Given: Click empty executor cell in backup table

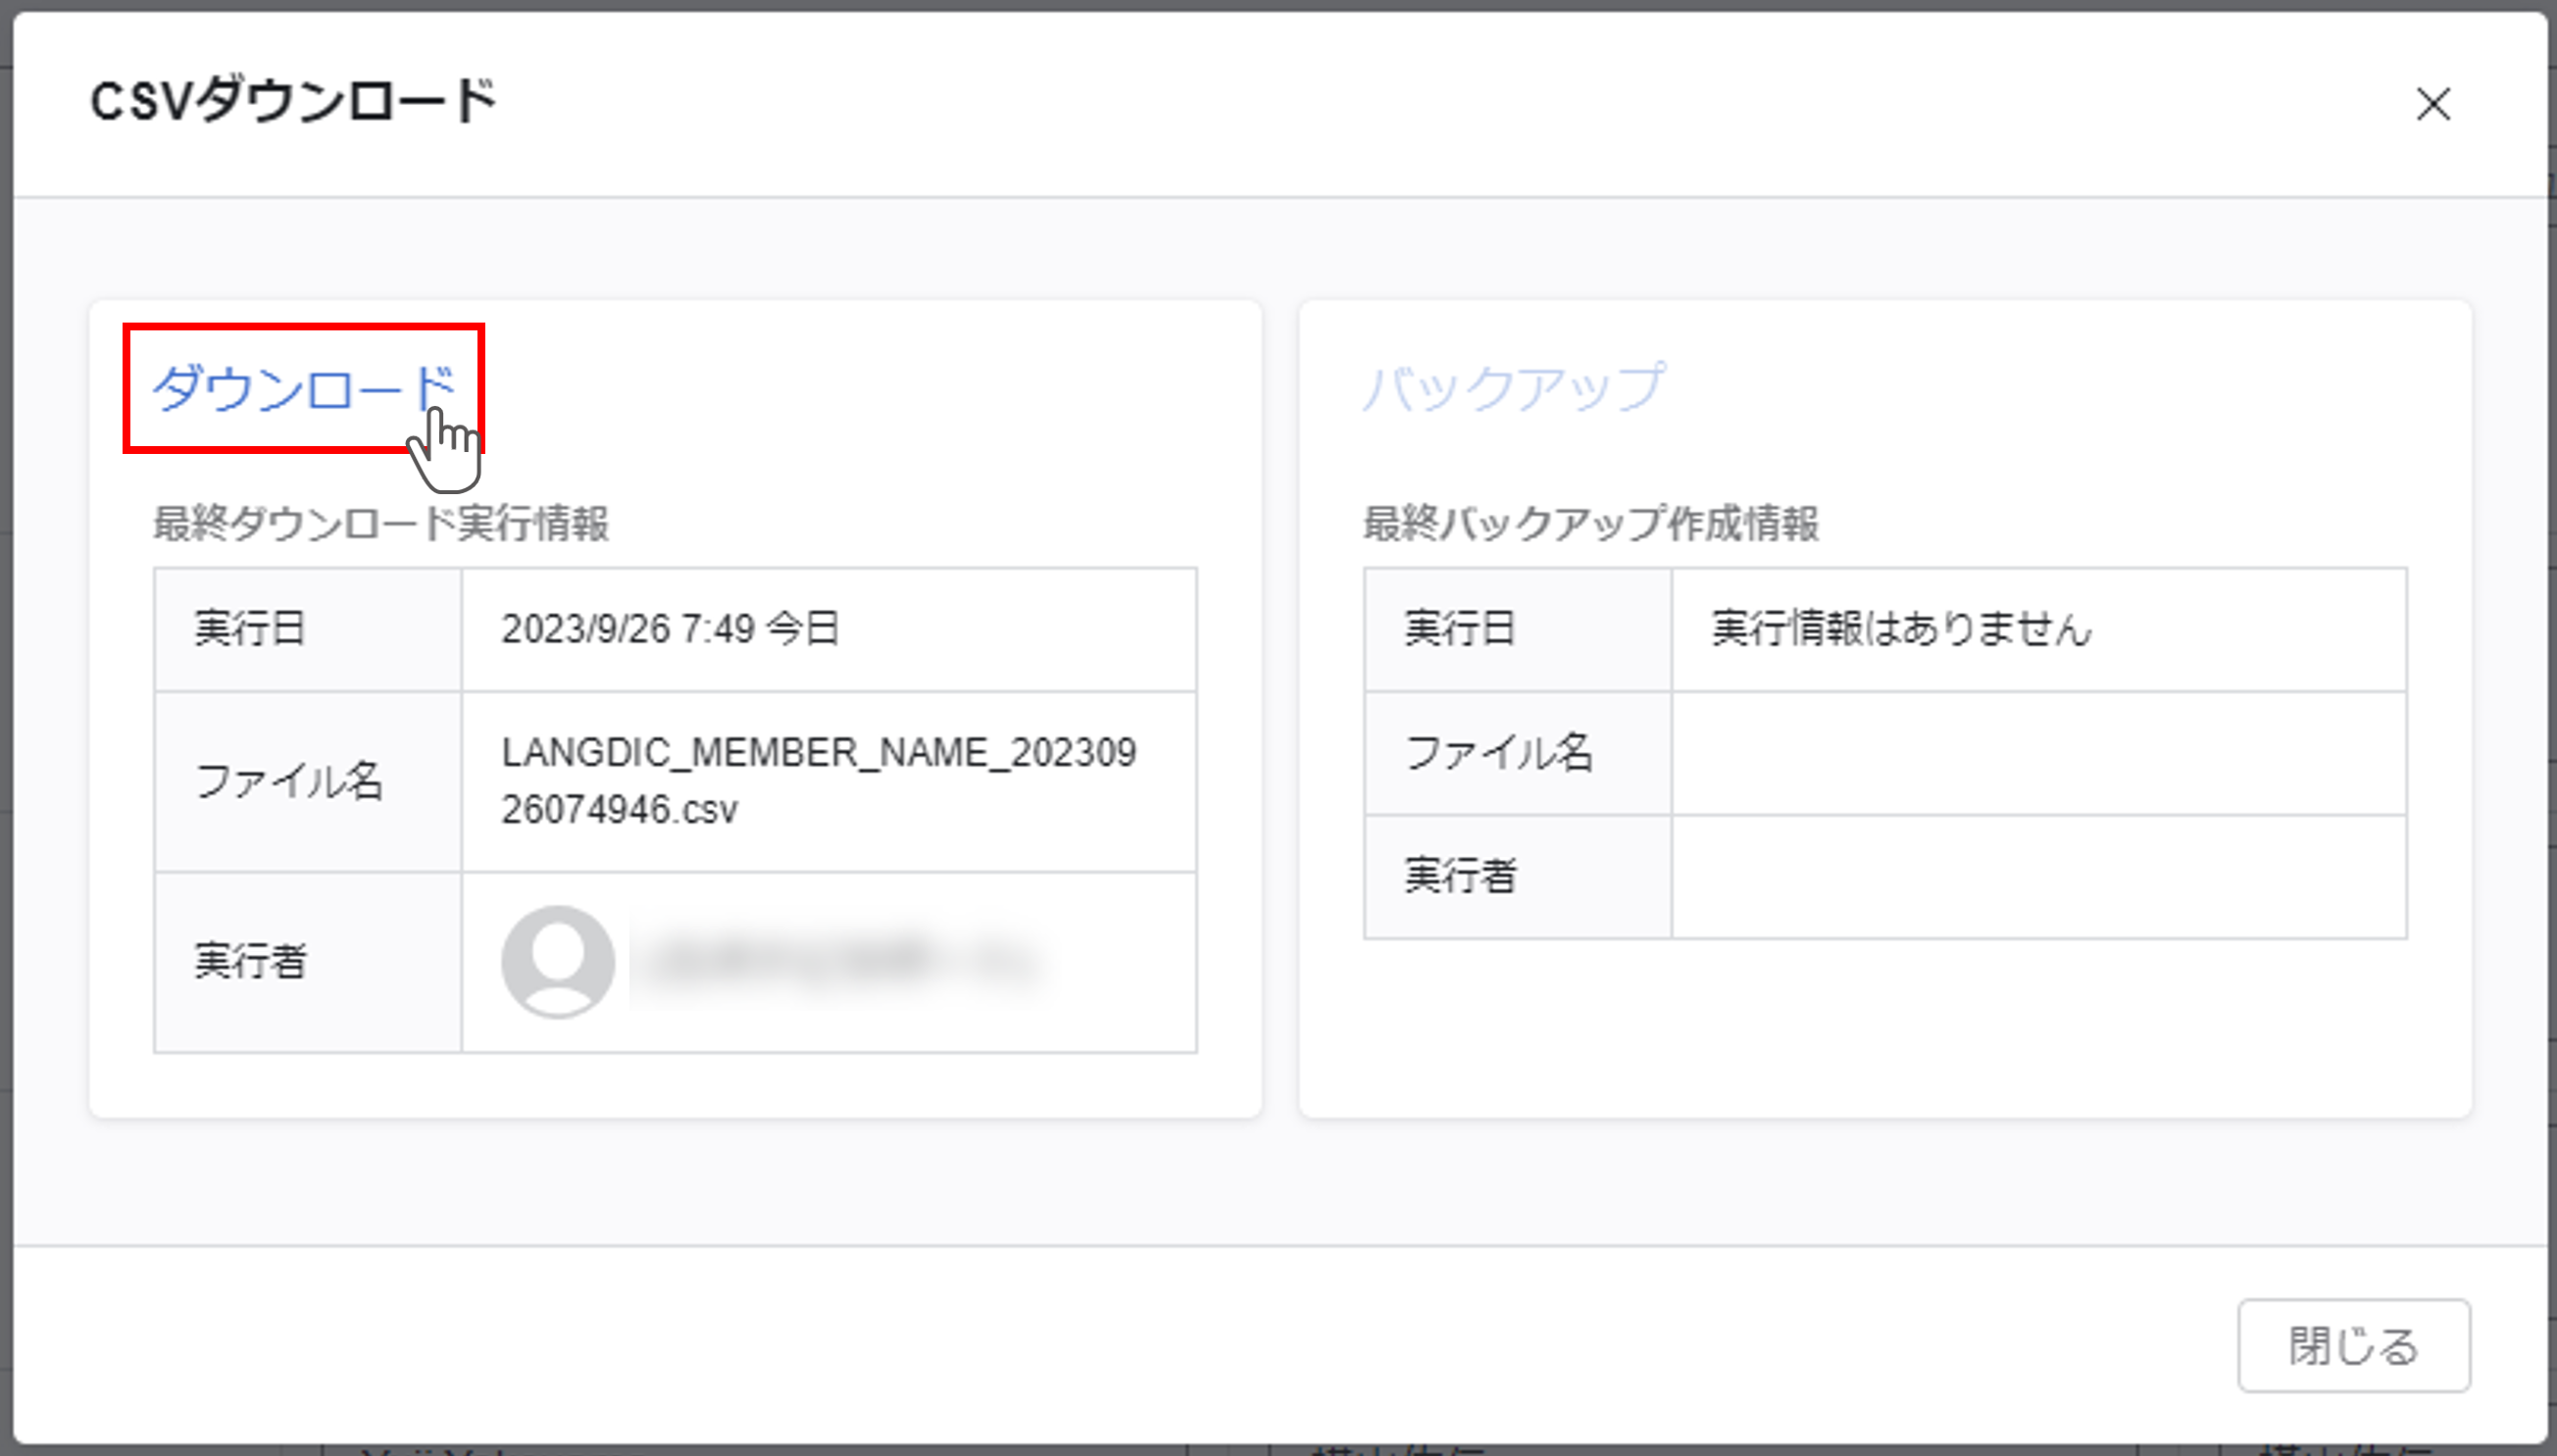Looking at the screenshot, I should coord(2038,876).
